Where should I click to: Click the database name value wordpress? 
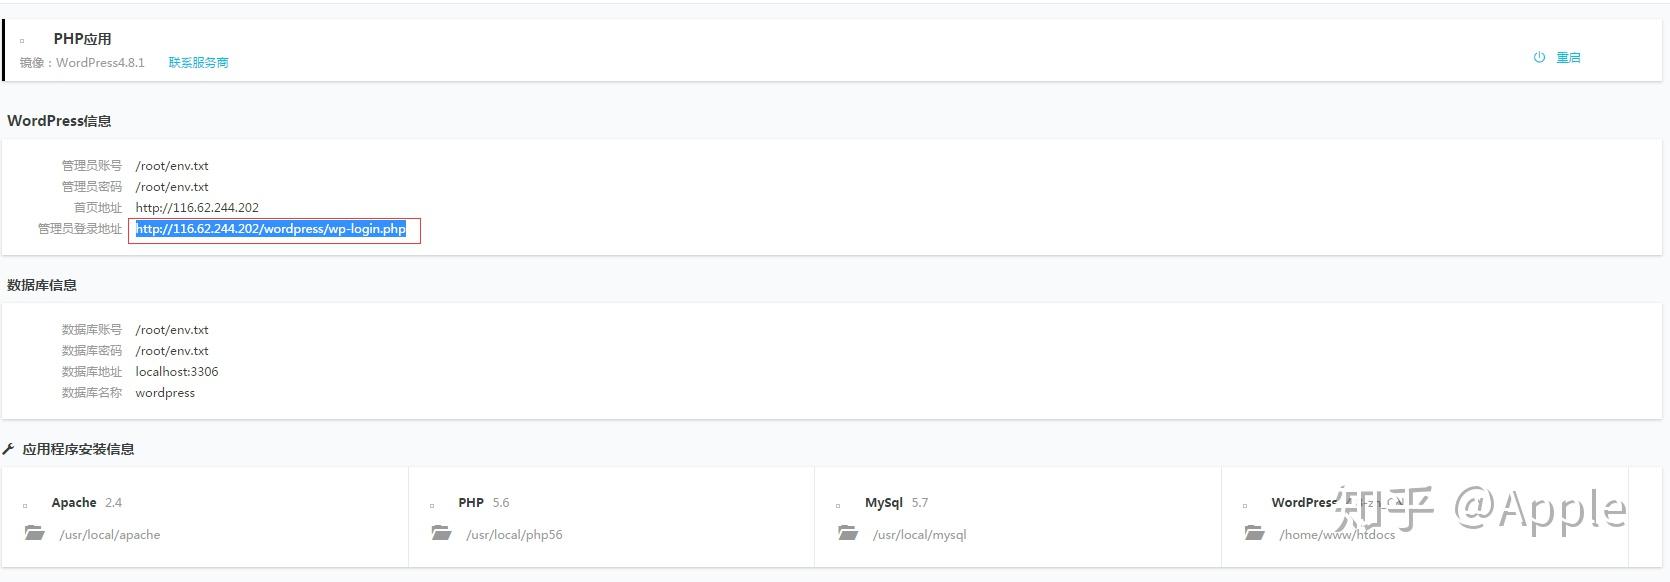tap(165, 393)
